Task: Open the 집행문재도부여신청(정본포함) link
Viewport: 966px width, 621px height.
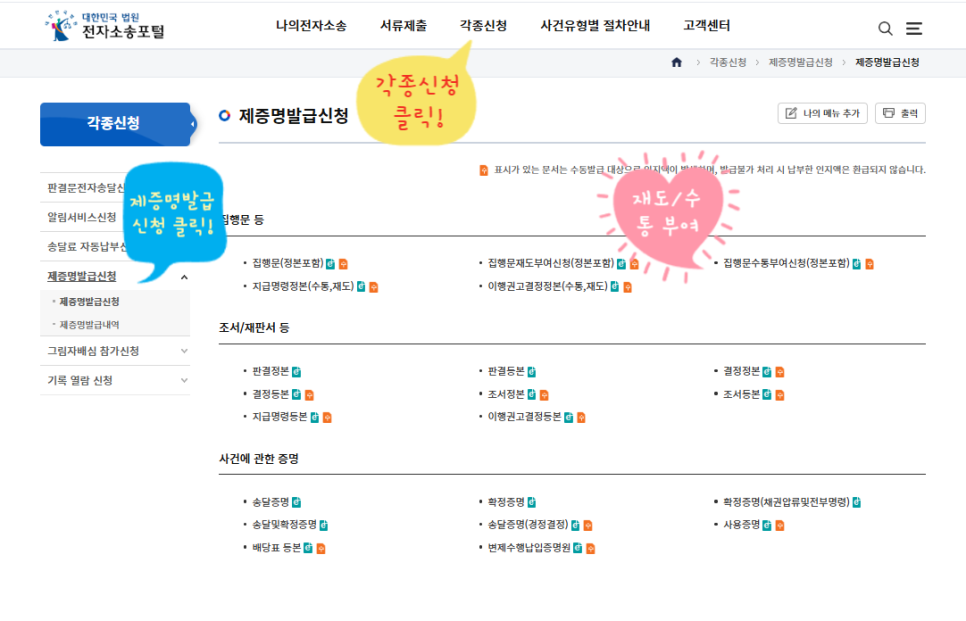Action: [x=549, y=264]
